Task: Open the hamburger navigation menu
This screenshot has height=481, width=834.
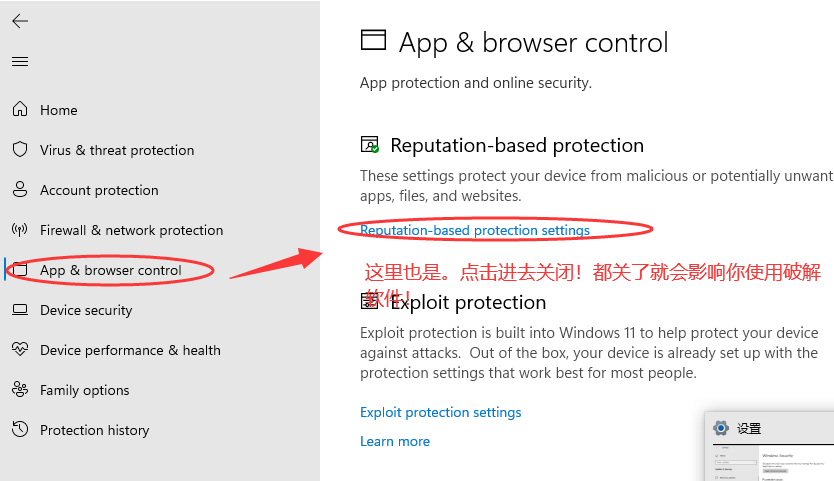Action: tap(20, 62)
